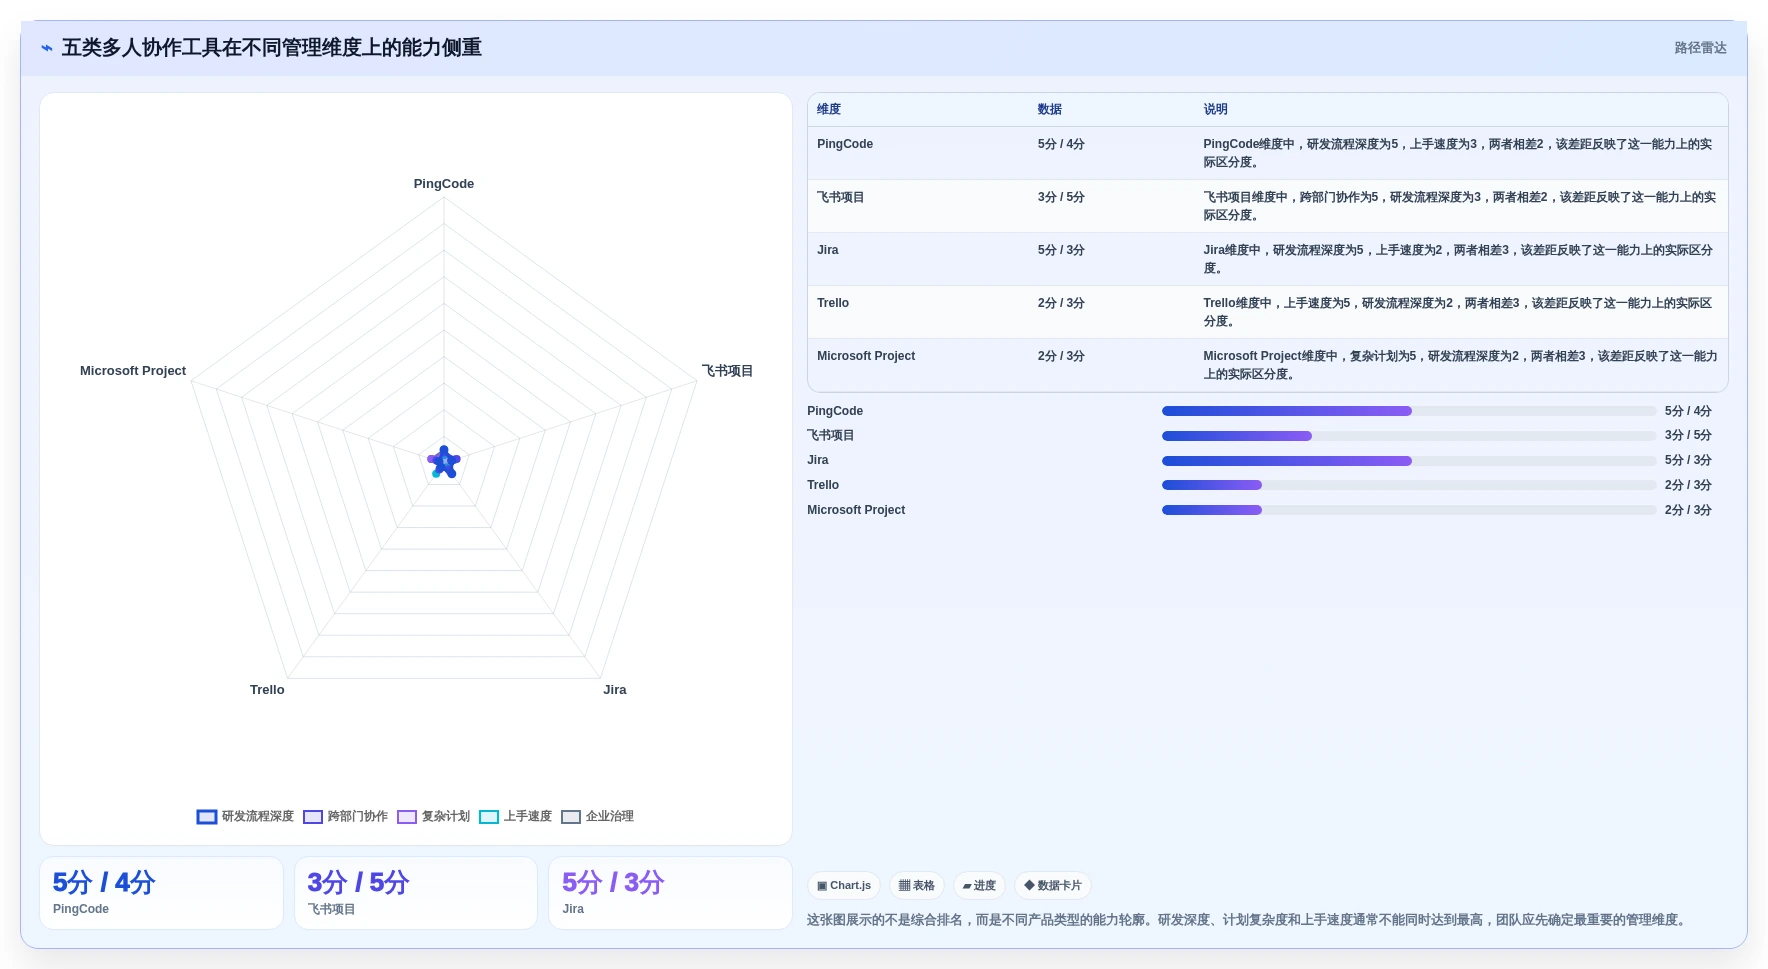Click Trello progress bar
This screenshot has height=969, width=1768.
click(x=1409, y=485)
